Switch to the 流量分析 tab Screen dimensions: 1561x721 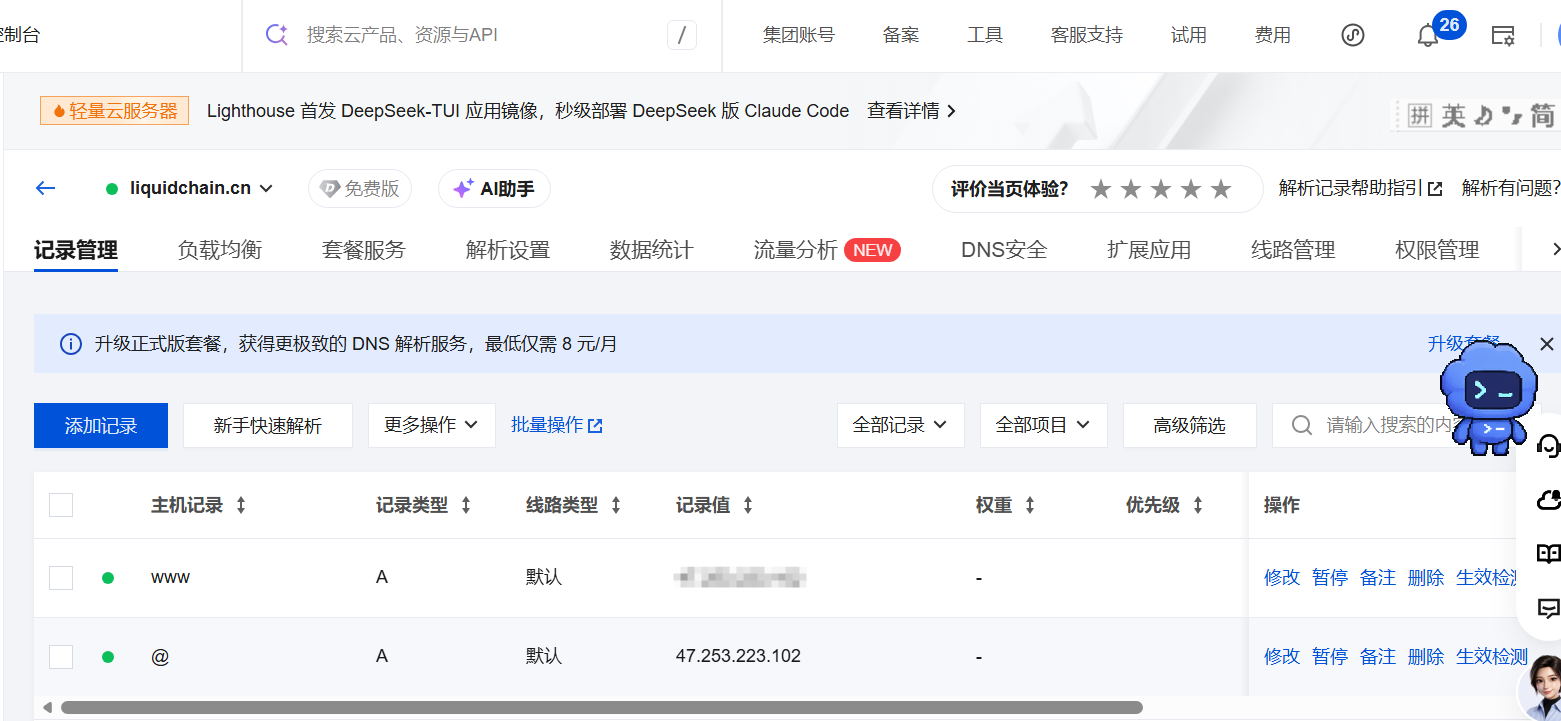pyautogui.click(x=795, y=249)
